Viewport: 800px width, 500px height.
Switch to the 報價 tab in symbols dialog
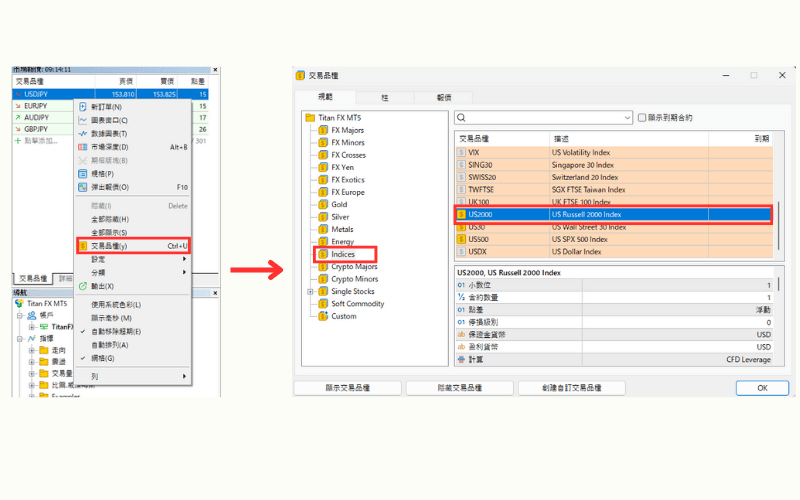tap(444, 97)
